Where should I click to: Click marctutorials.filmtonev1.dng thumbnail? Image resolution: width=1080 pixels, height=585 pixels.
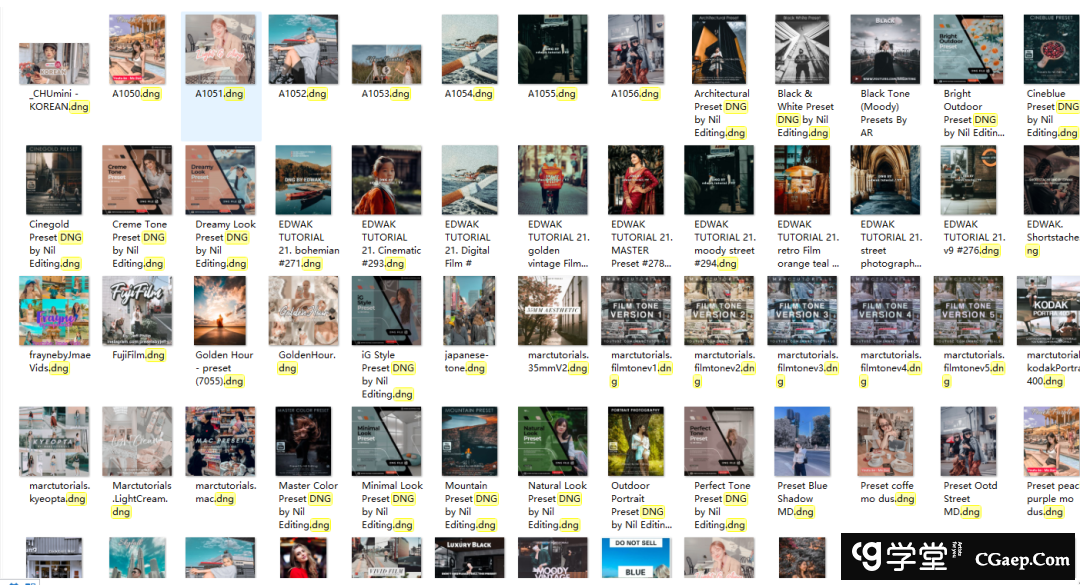(636, 311)
